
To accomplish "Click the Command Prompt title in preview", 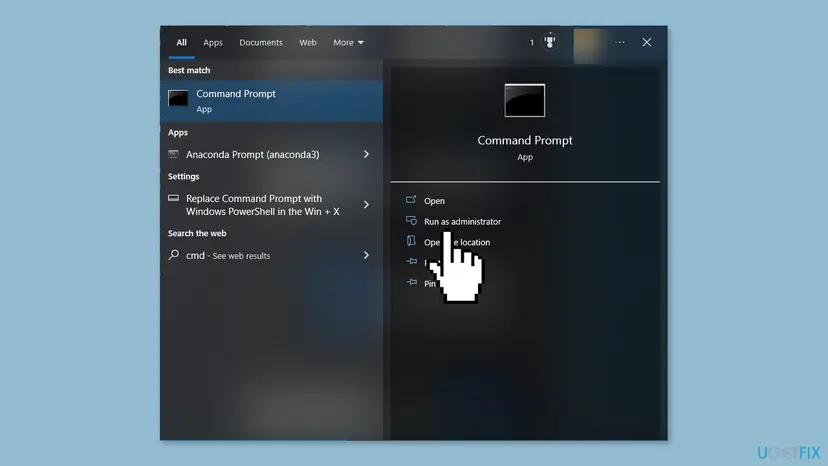I will (x=525, y=141).
